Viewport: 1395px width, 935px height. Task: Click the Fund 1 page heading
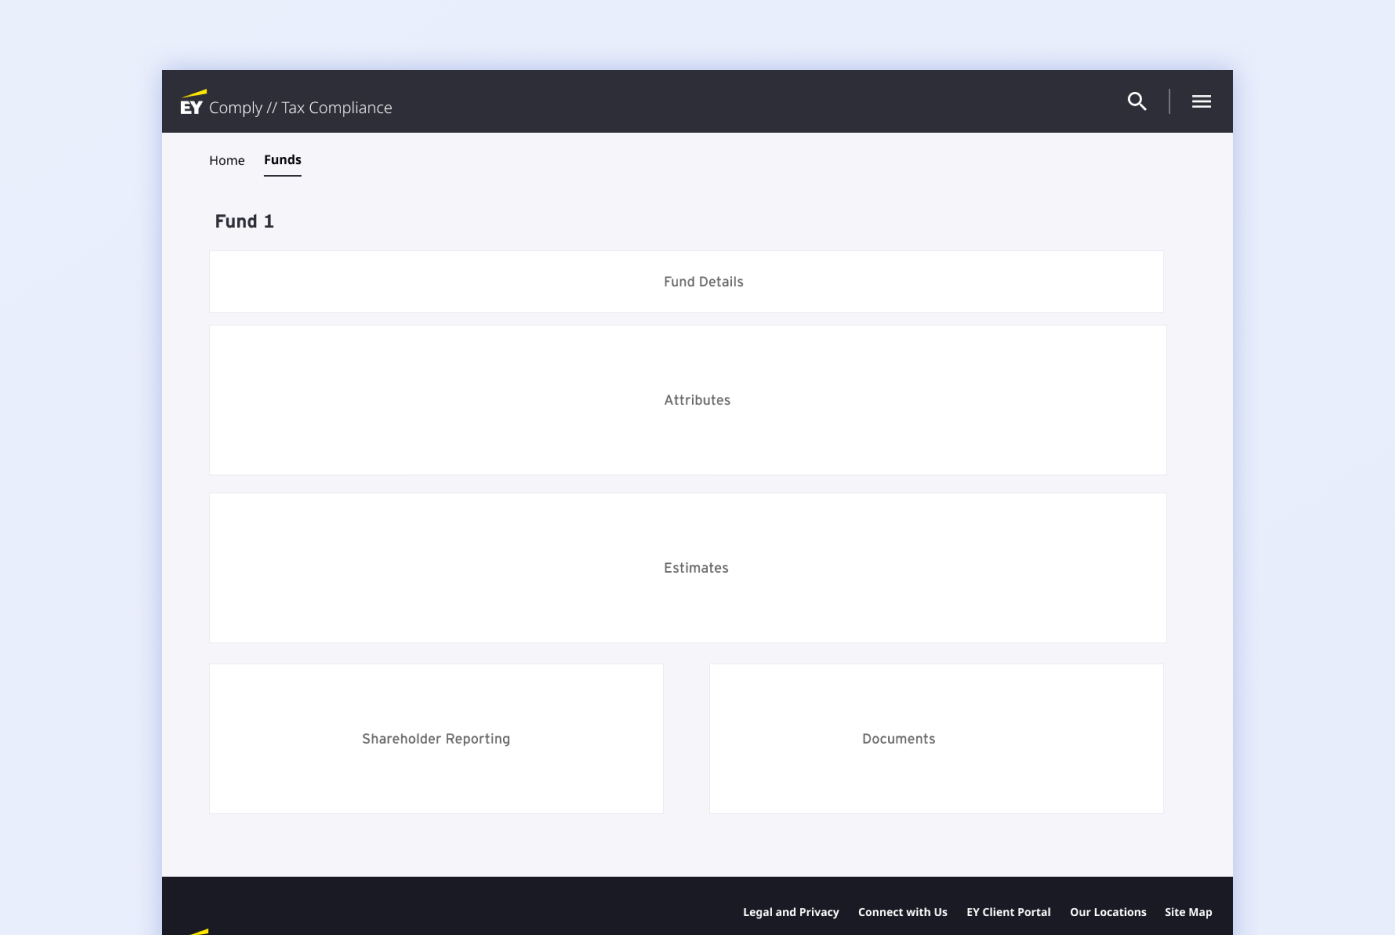(244, 221)
